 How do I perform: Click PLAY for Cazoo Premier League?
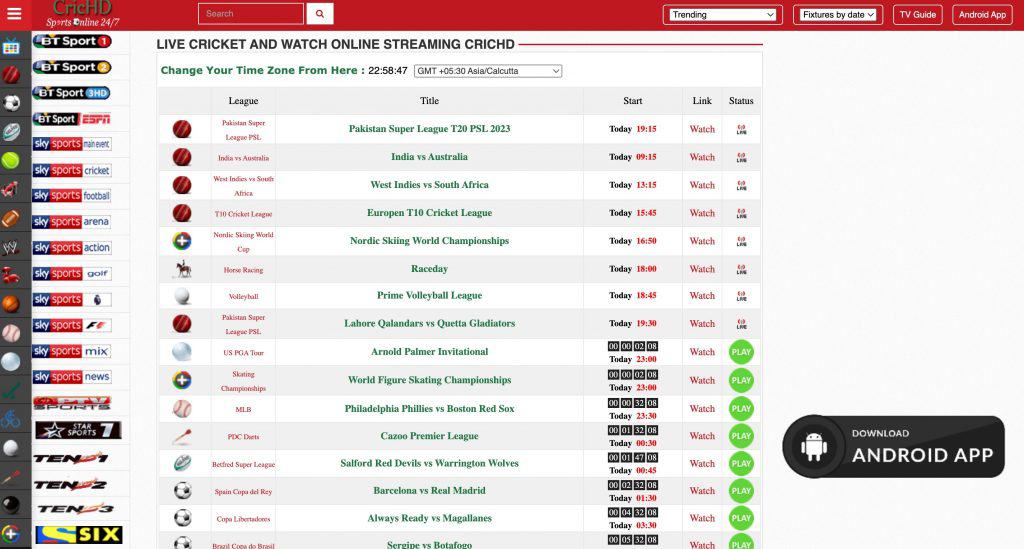(x=741, y=436)
